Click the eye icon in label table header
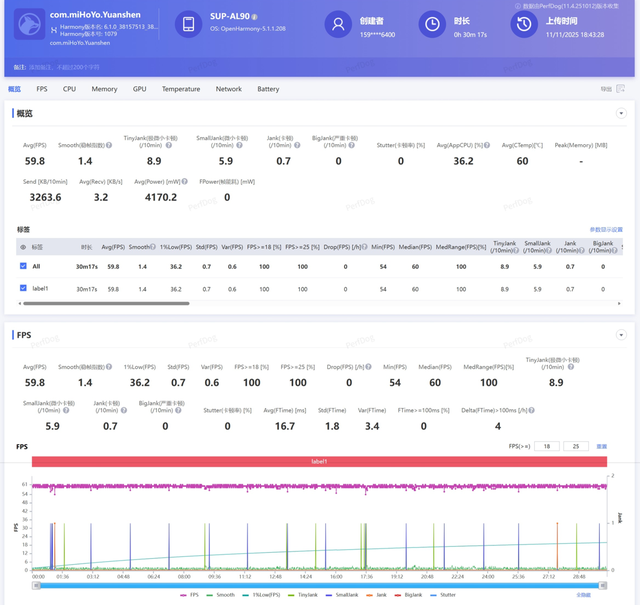The image size is (640, 605). [23, 246]
